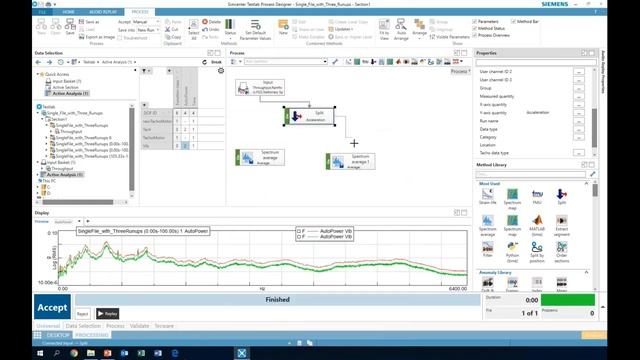Switch to the AUDIO REPLAY tab
640x360 pixels.
pyautogui.click(x=103, y=12)
